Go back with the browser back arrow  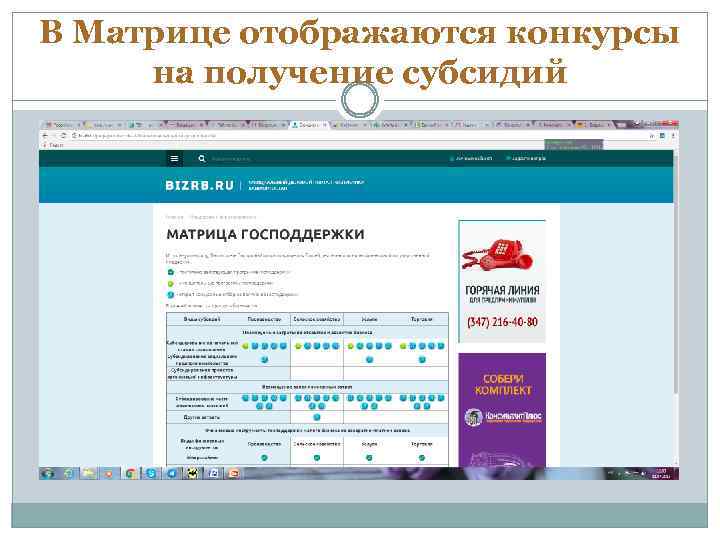pyautogui.click(x=45, y=136)
